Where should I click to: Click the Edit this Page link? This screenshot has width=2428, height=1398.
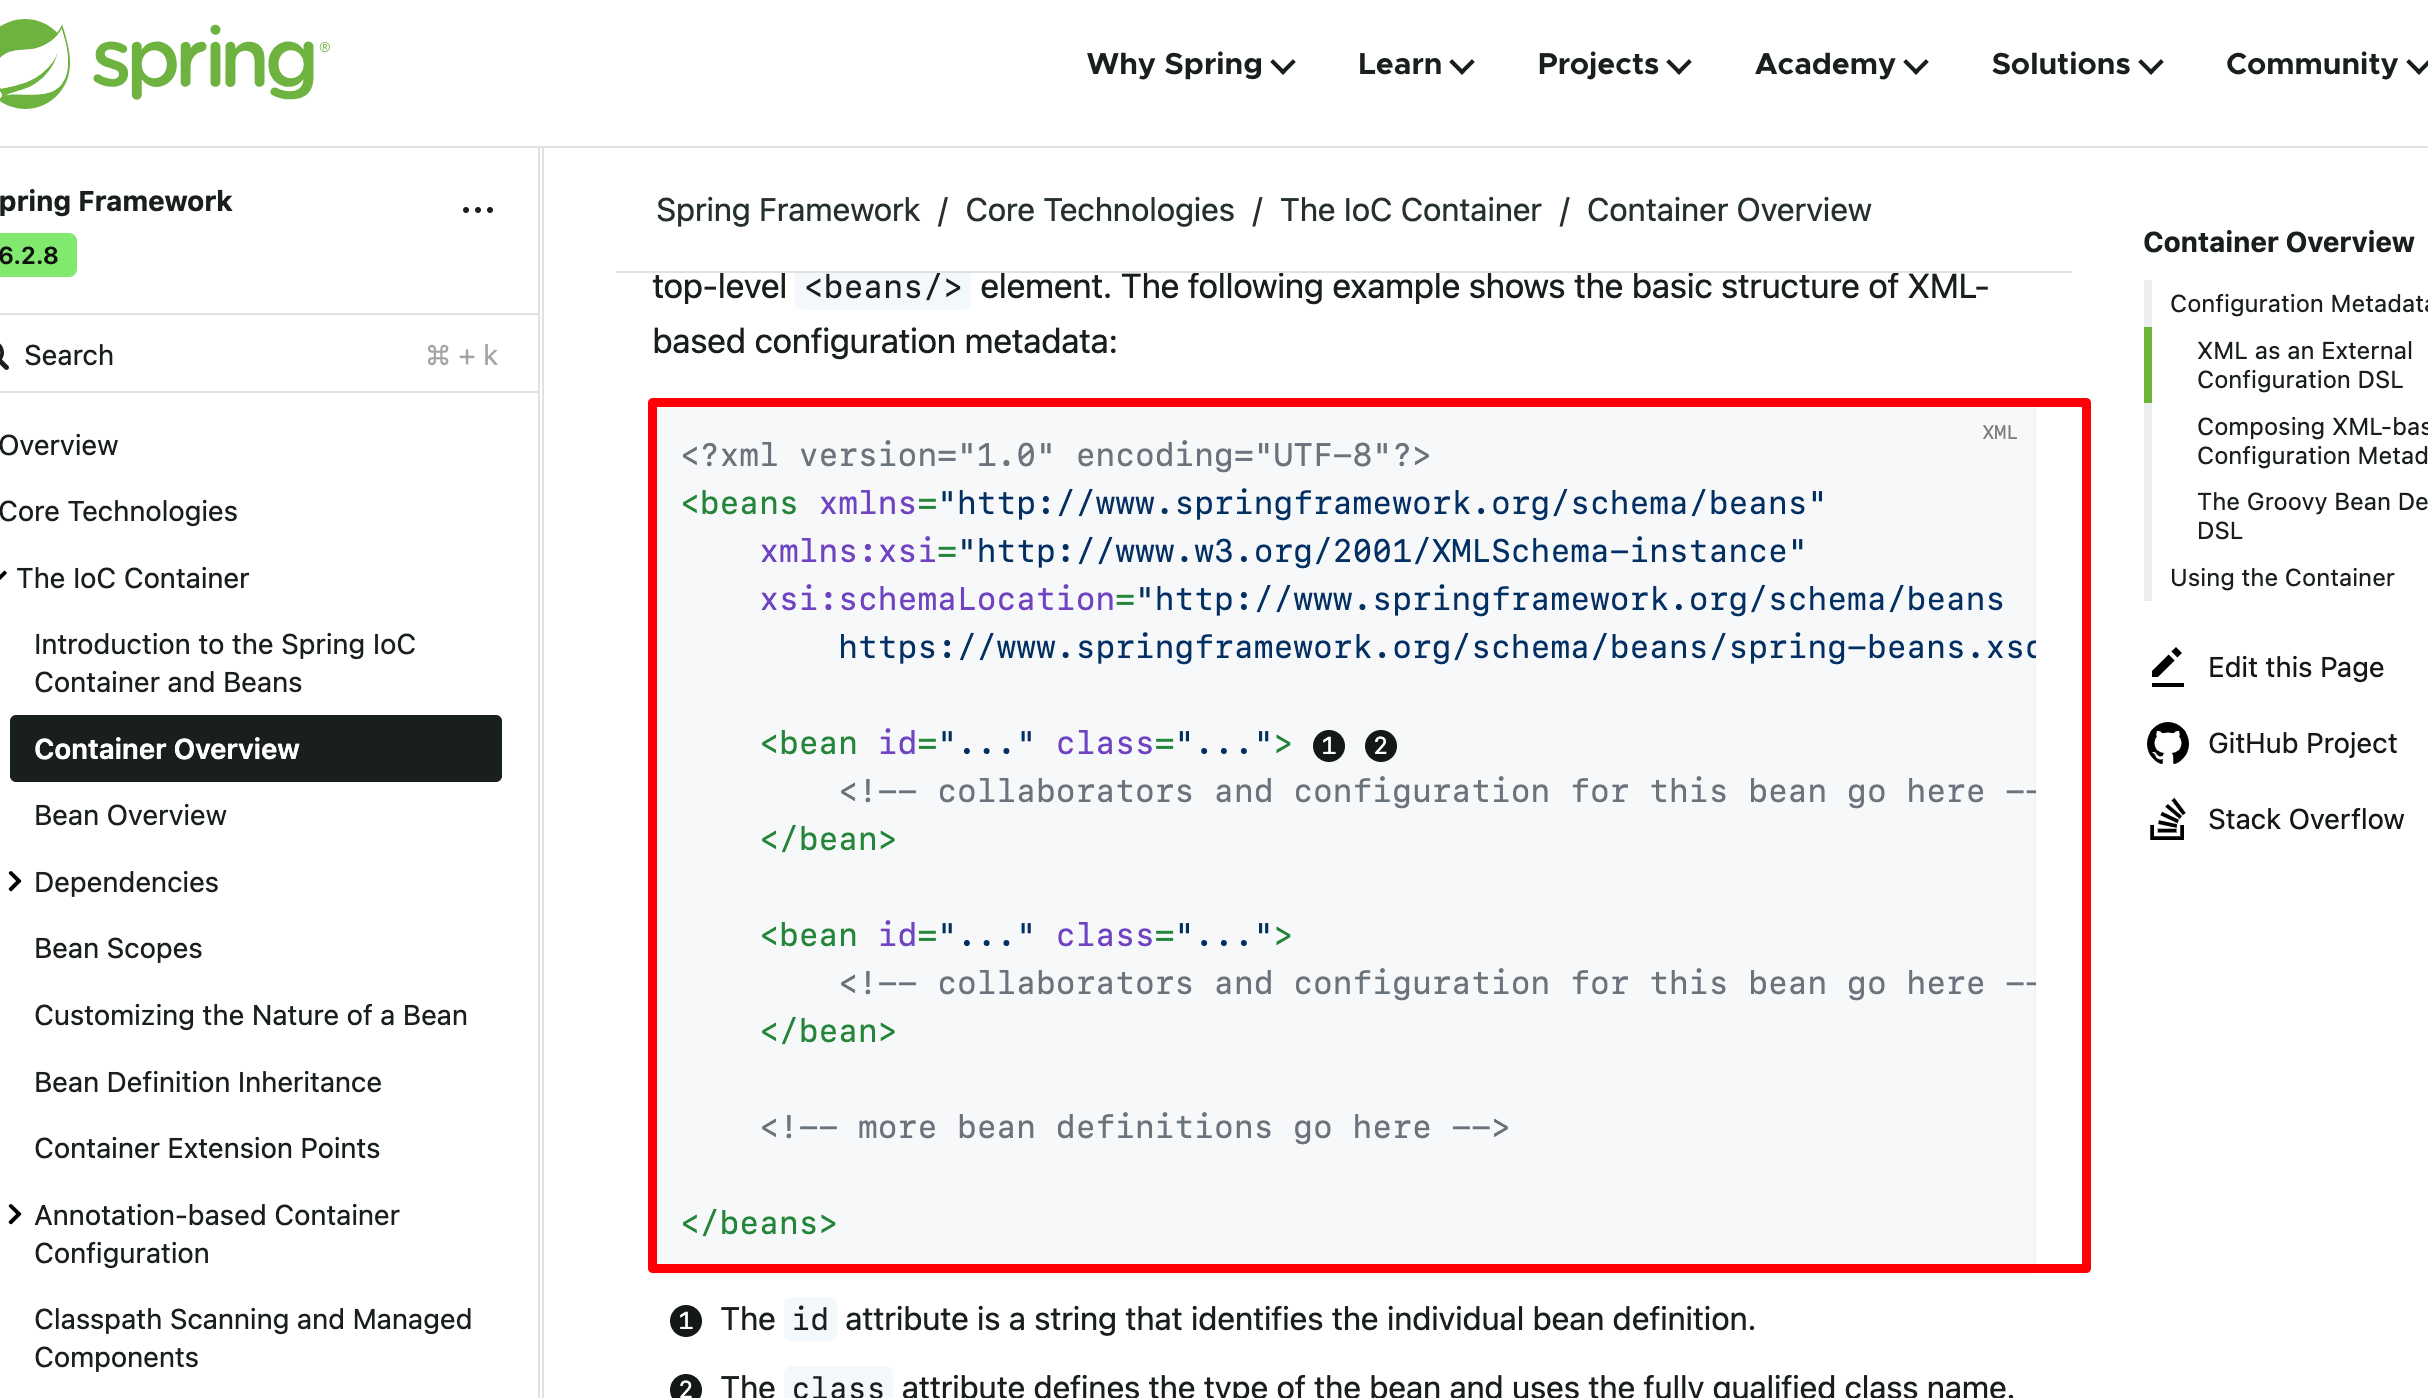[x=2296, y=667]
